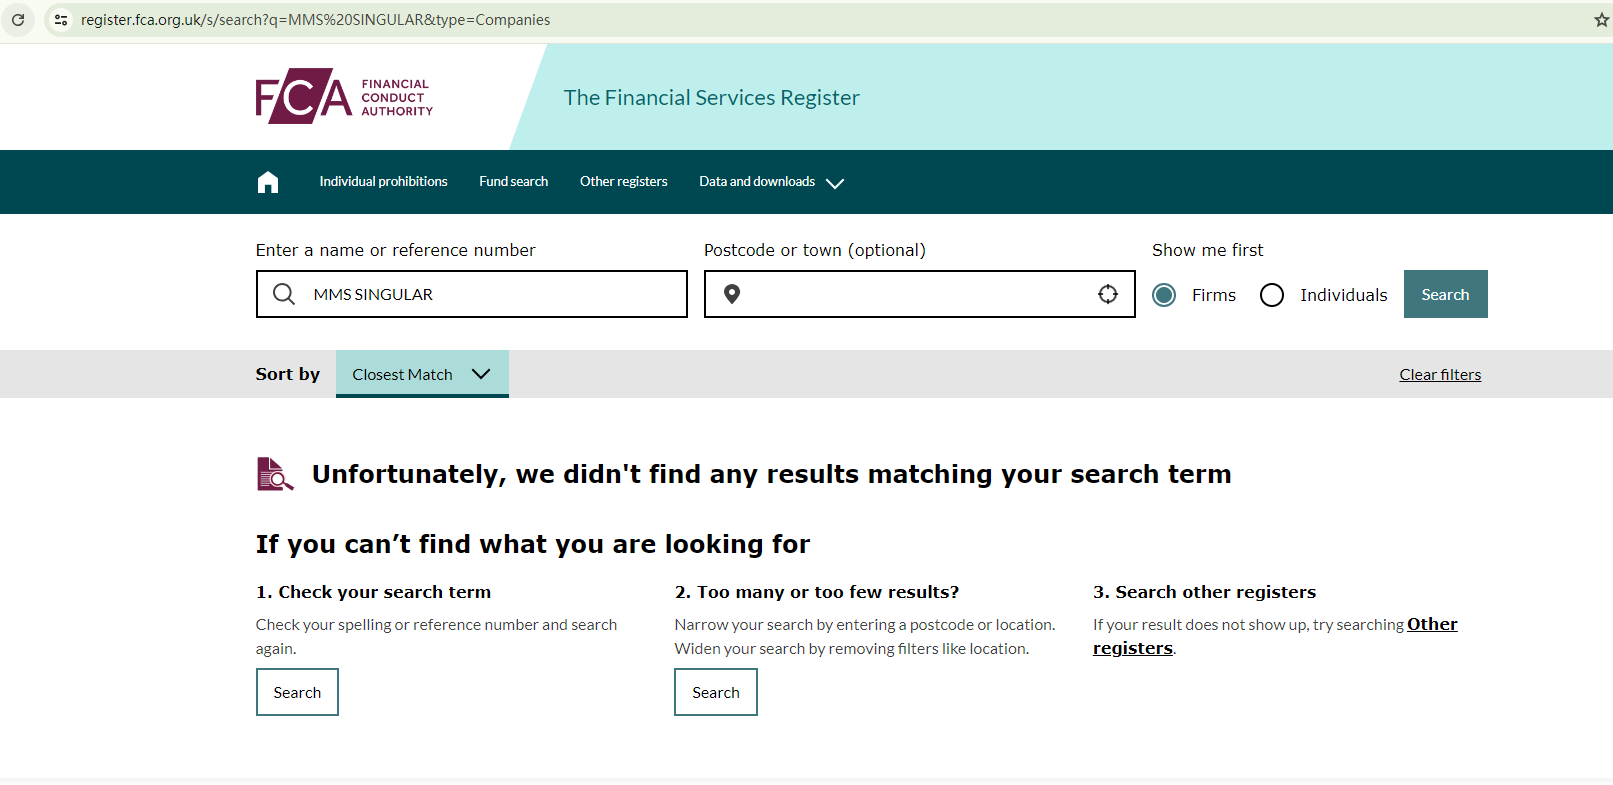
Task: Click the site information icon in address bar
Action: (61, 20)
